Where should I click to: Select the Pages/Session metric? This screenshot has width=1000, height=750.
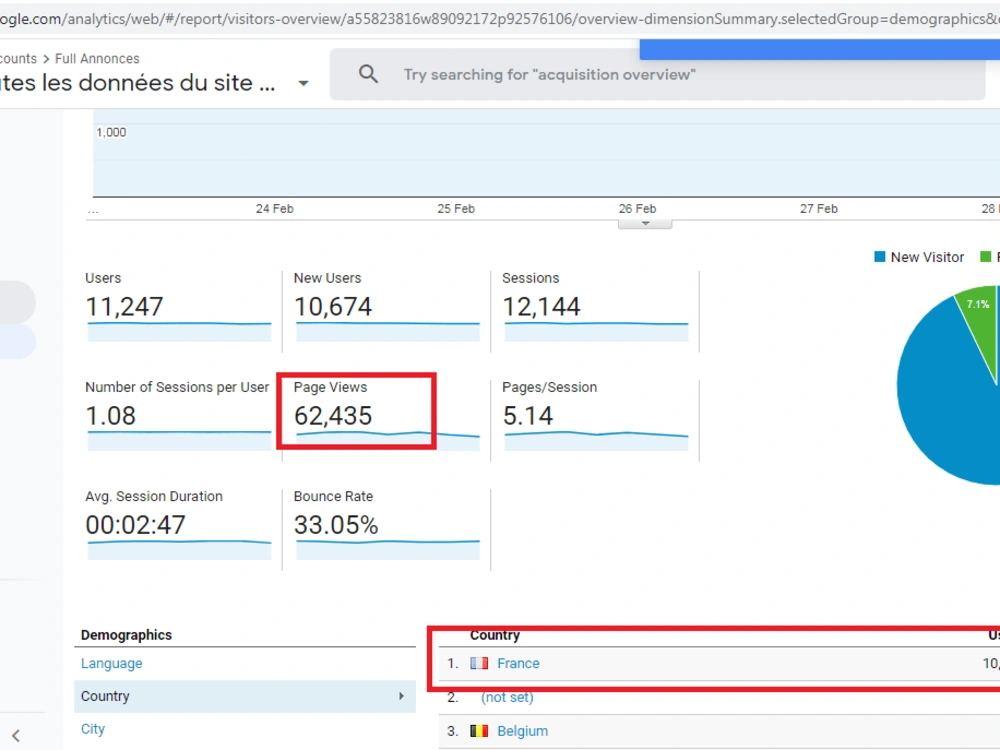596,415
